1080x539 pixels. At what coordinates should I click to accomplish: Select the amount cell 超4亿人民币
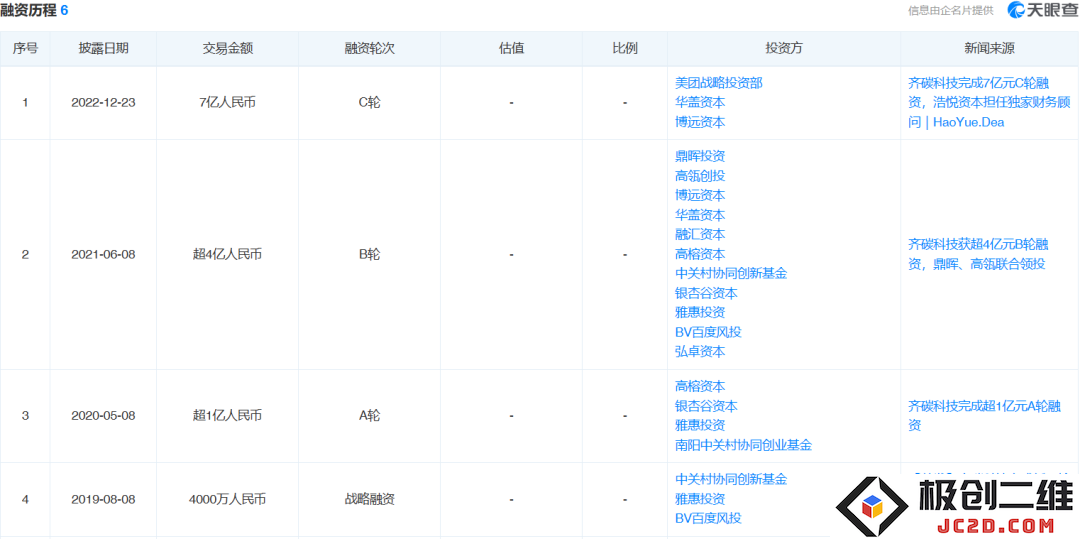(227, 255)
